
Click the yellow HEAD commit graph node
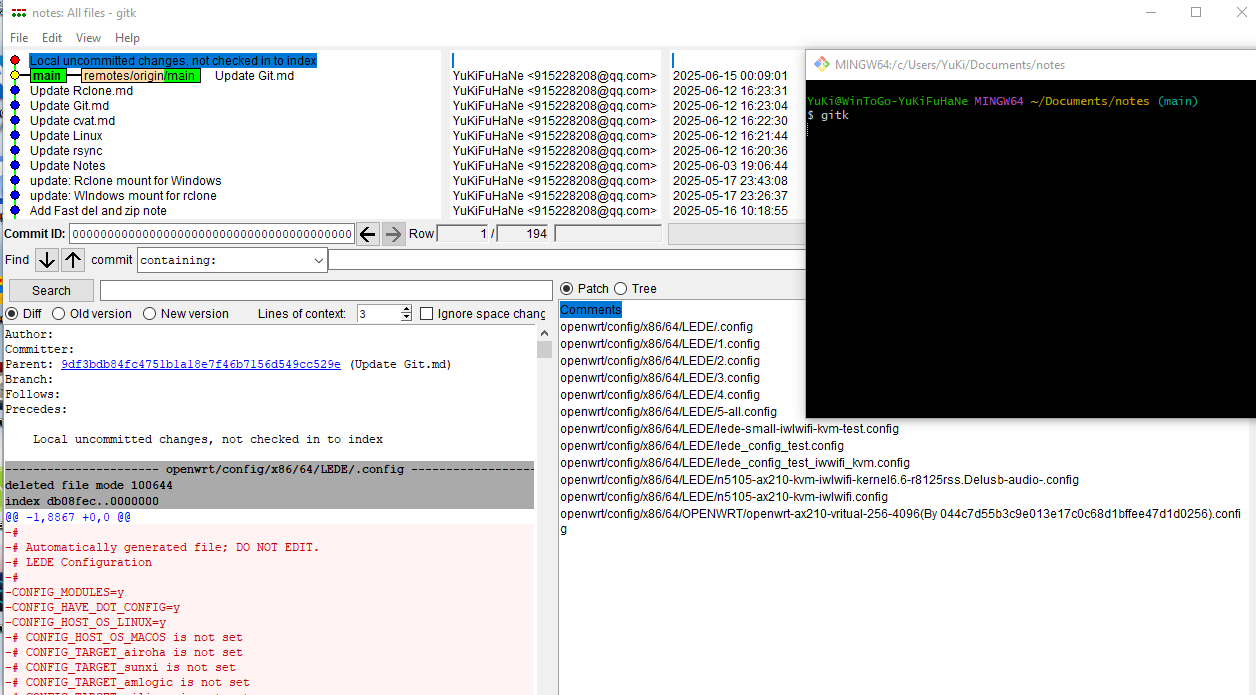14,76
